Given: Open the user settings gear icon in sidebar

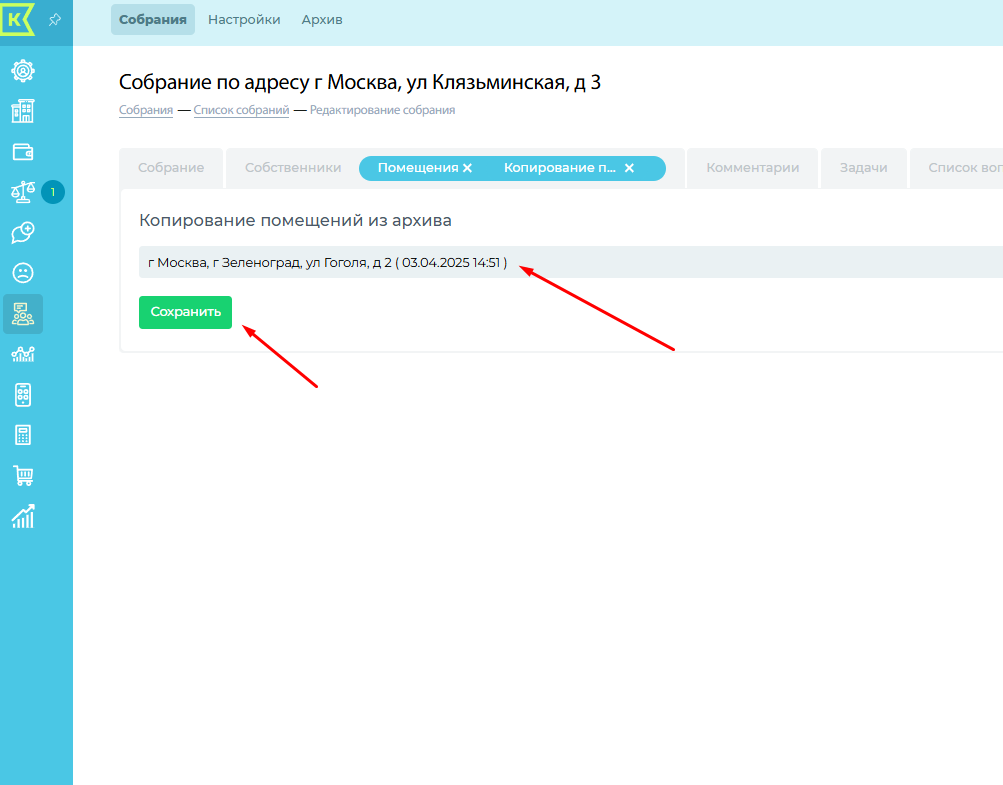Looking at the screenshot, I should click(22, 71).
